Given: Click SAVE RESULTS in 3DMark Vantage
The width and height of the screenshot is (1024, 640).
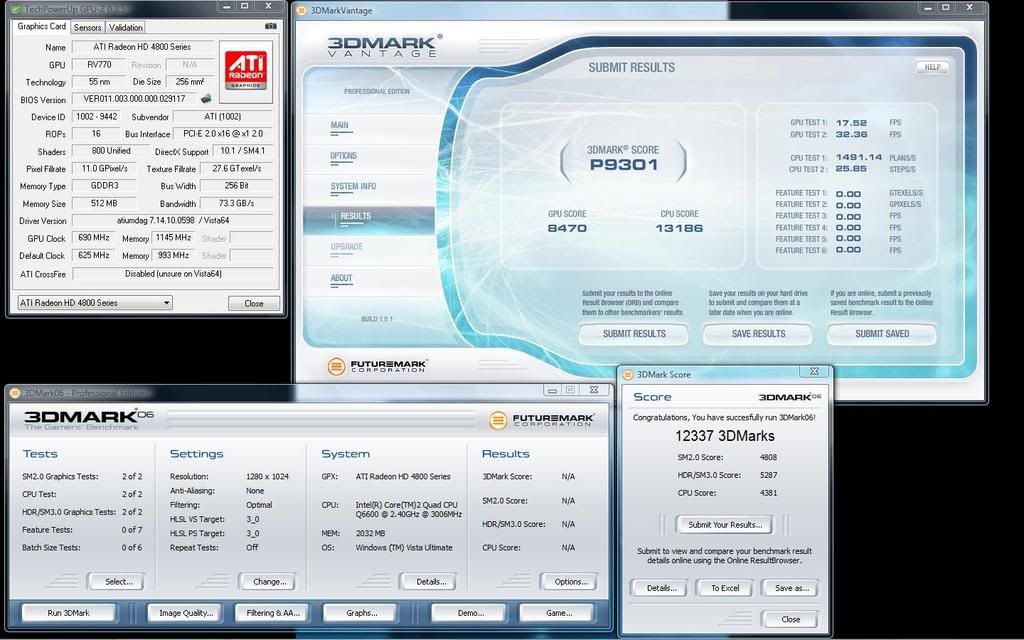Looking at the screenshot, I should (758, 334).
